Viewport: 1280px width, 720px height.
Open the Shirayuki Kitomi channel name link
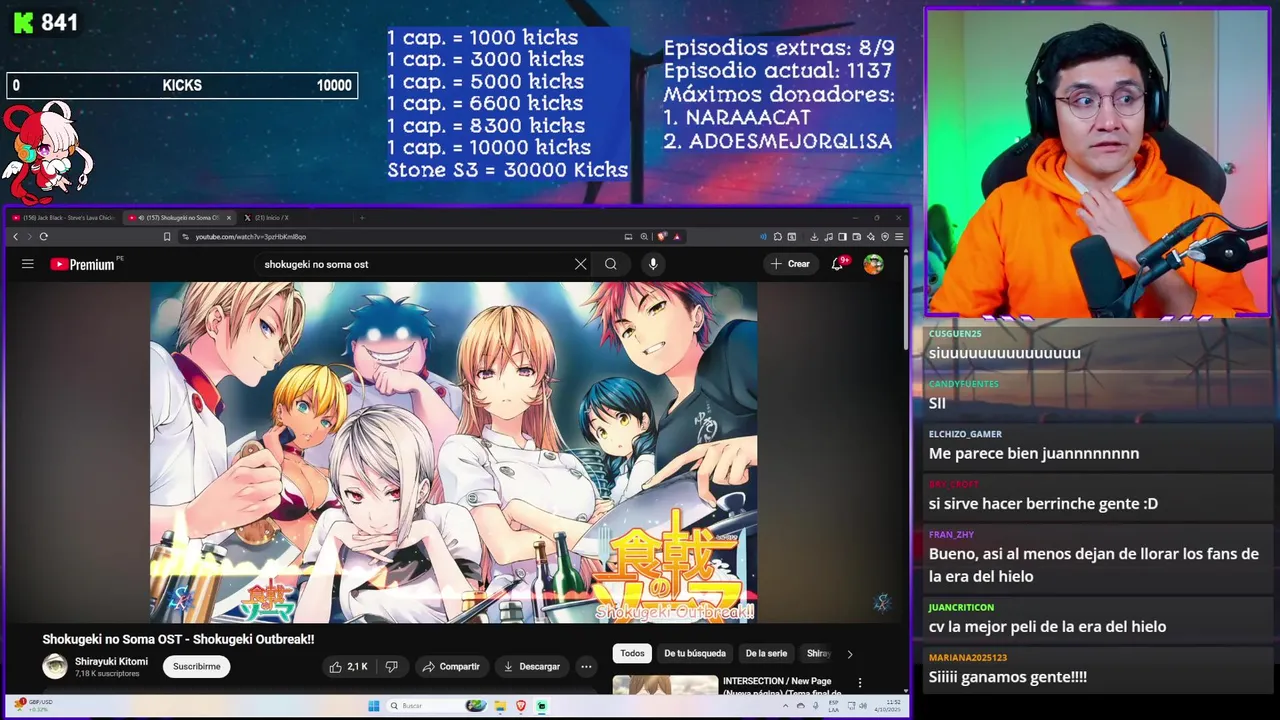[111, 661]
